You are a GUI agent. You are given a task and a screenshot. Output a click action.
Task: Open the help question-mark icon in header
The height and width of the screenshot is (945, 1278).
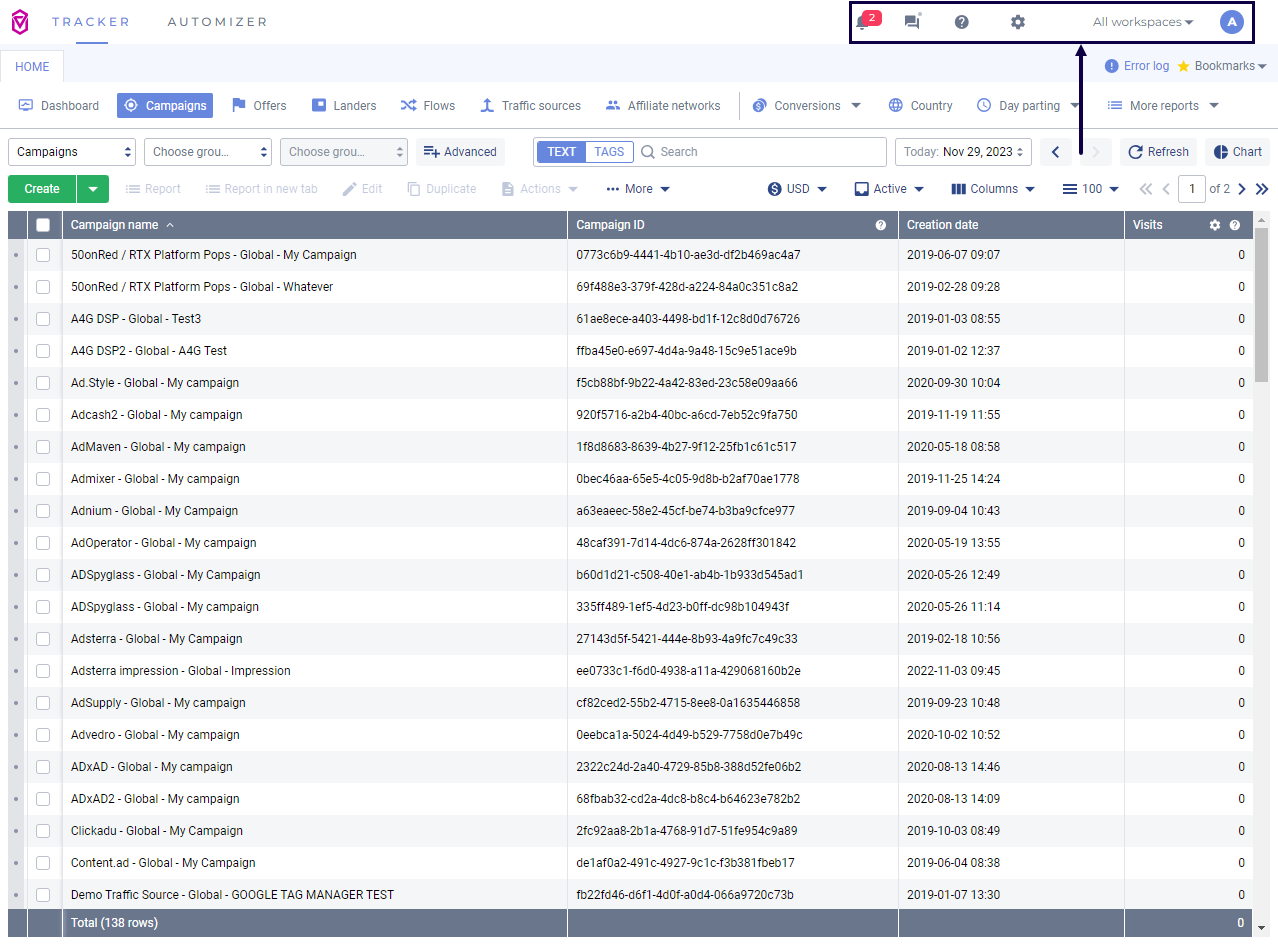[962, 22]
